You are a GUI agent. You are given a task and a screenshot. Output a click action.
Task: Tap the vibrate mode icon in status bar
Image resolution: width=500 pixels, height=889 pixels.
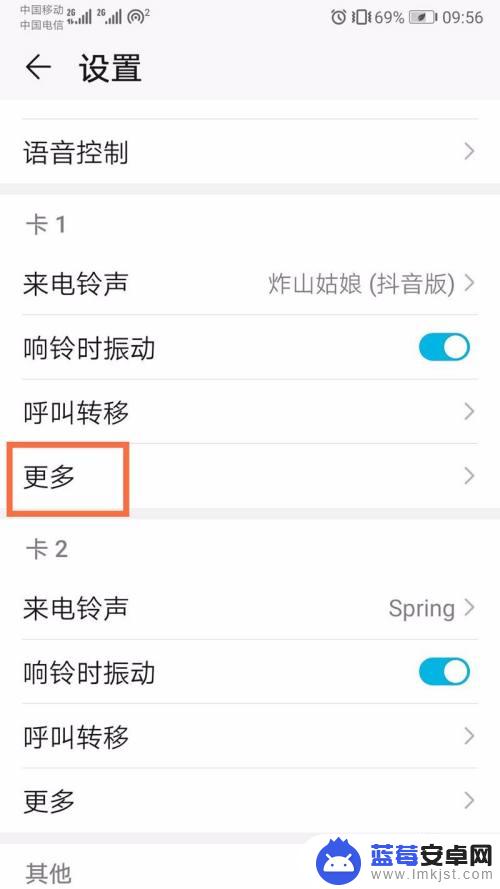(360, 18)
